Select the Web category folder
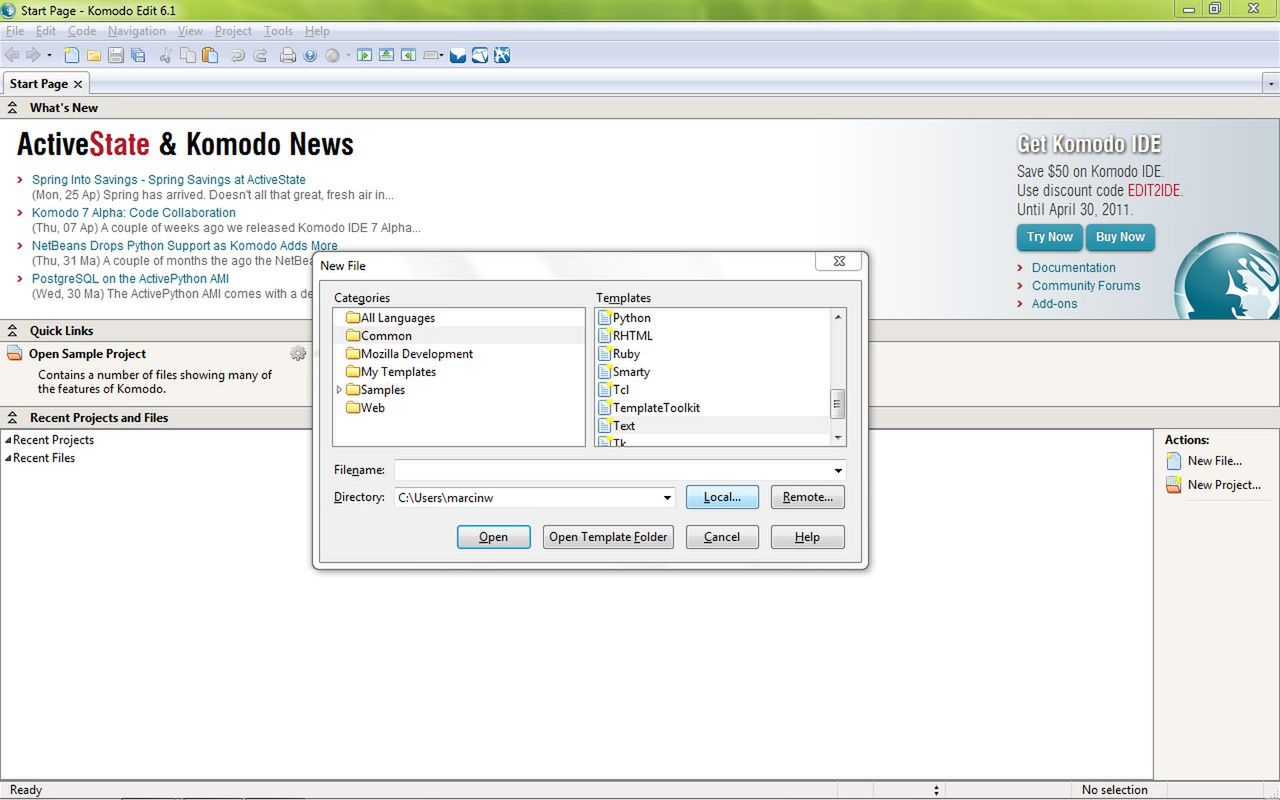Viewport: 1280px width, 800px height. click(x=365, y=408)
